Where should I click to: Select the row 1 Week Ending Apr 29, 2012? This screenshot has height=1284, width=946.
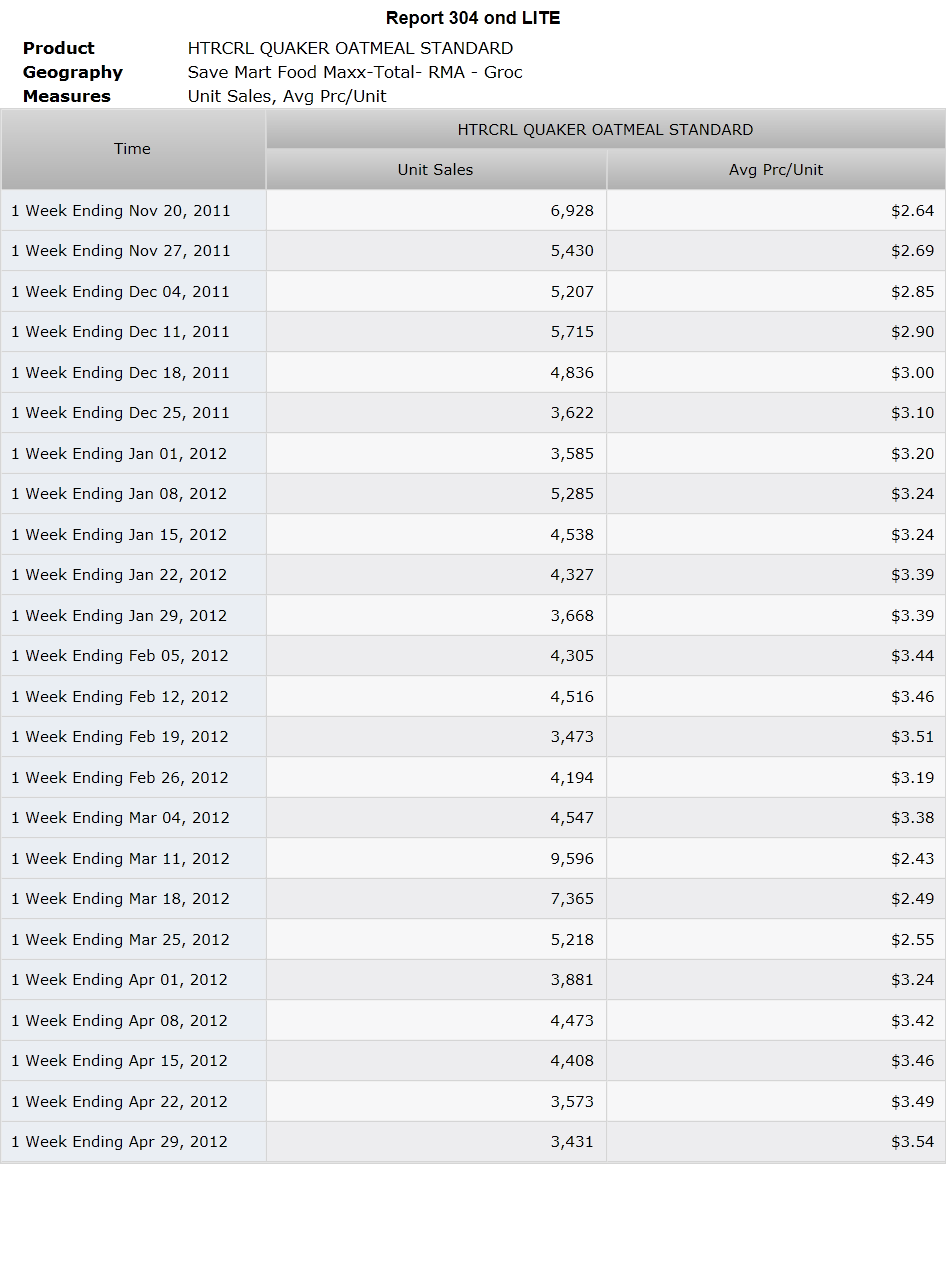(473, 1142)
